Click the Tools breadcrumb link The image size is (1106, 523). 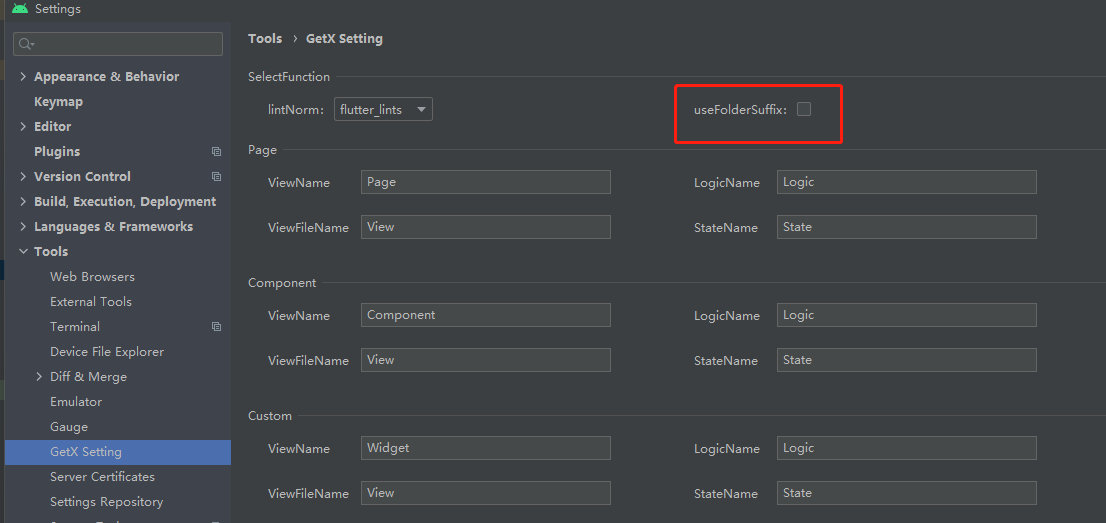tap(265, 39)
